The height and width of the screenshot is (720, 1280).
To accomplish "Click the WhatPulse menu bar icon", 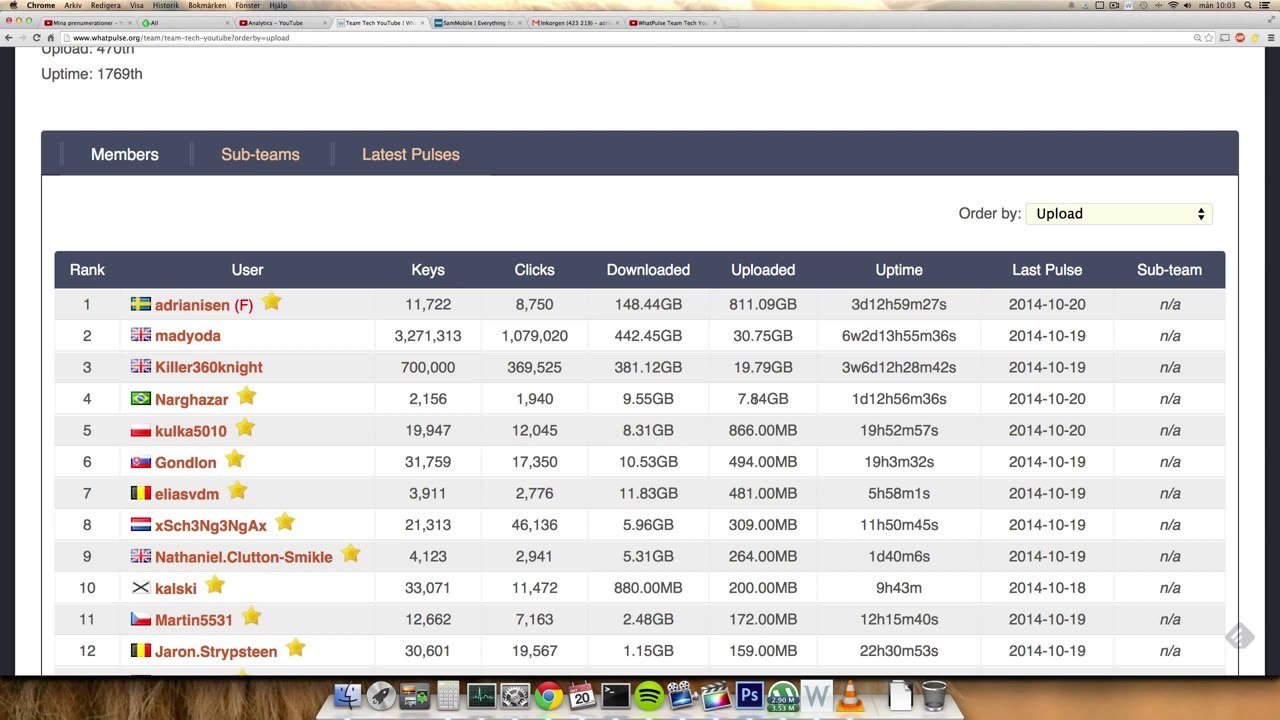I will click(x=1129, y=5).
